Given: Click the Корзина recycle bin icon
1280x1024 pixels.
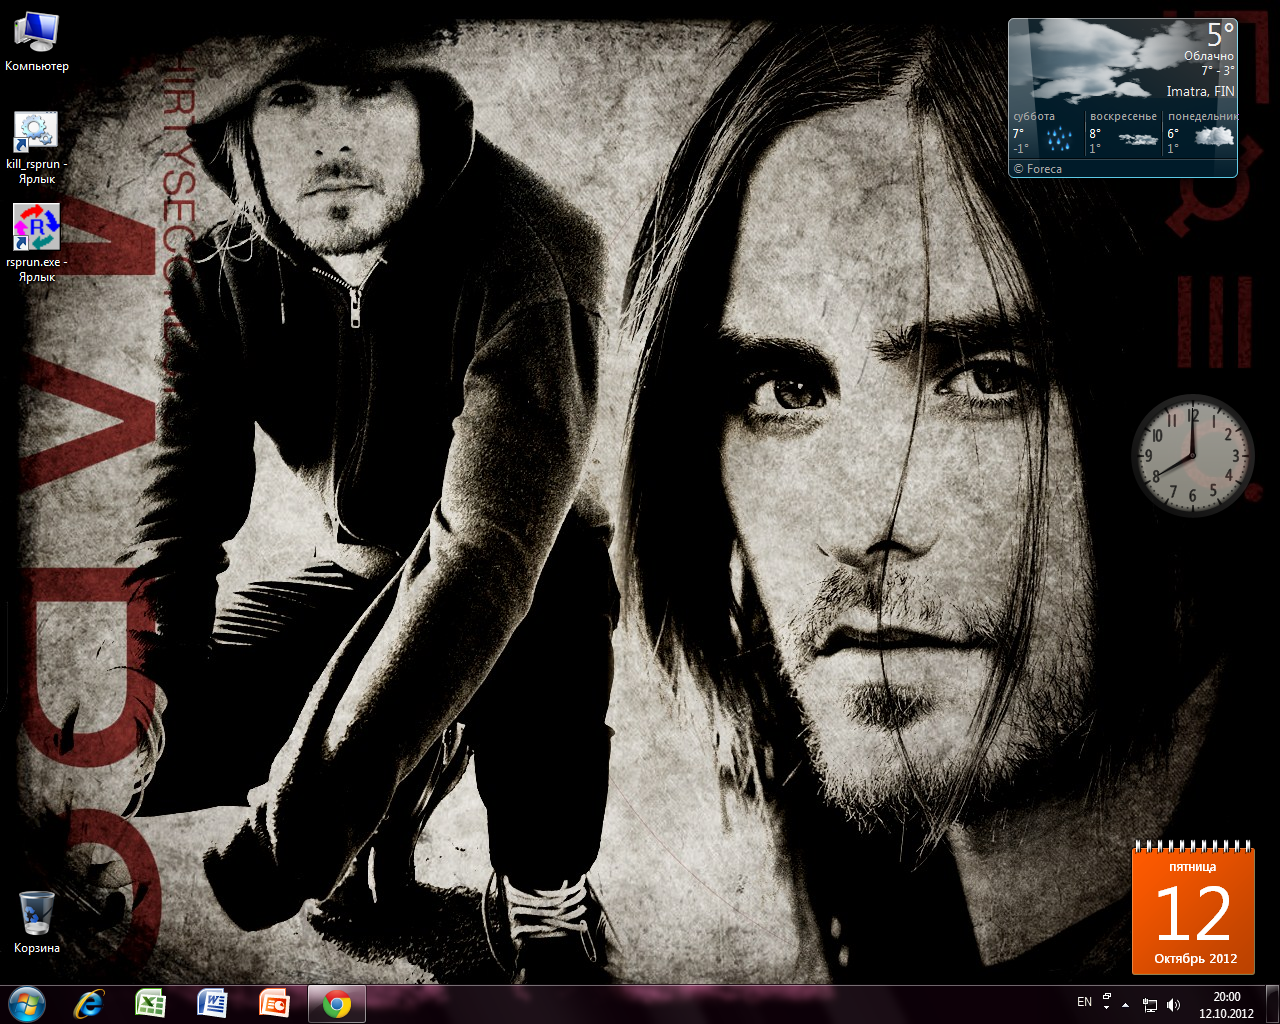Looking at the screenshot, I should click(37, 912).
